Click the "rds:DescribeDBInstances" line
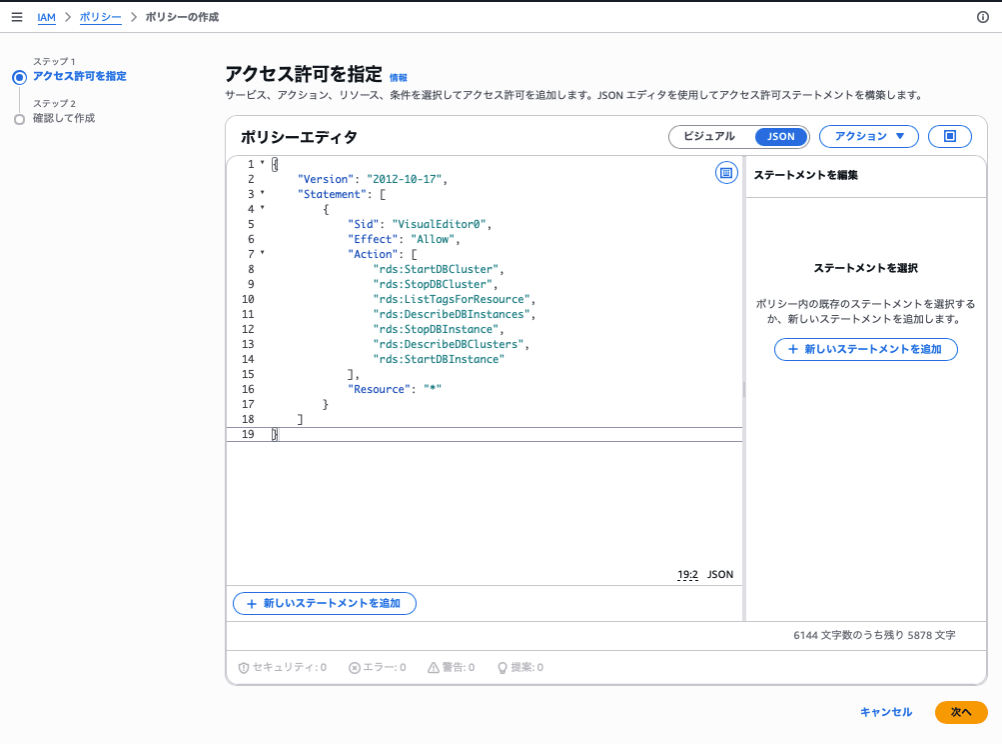Image resolution: width=1002 pixels, height=744 pixels. [454, 314]
